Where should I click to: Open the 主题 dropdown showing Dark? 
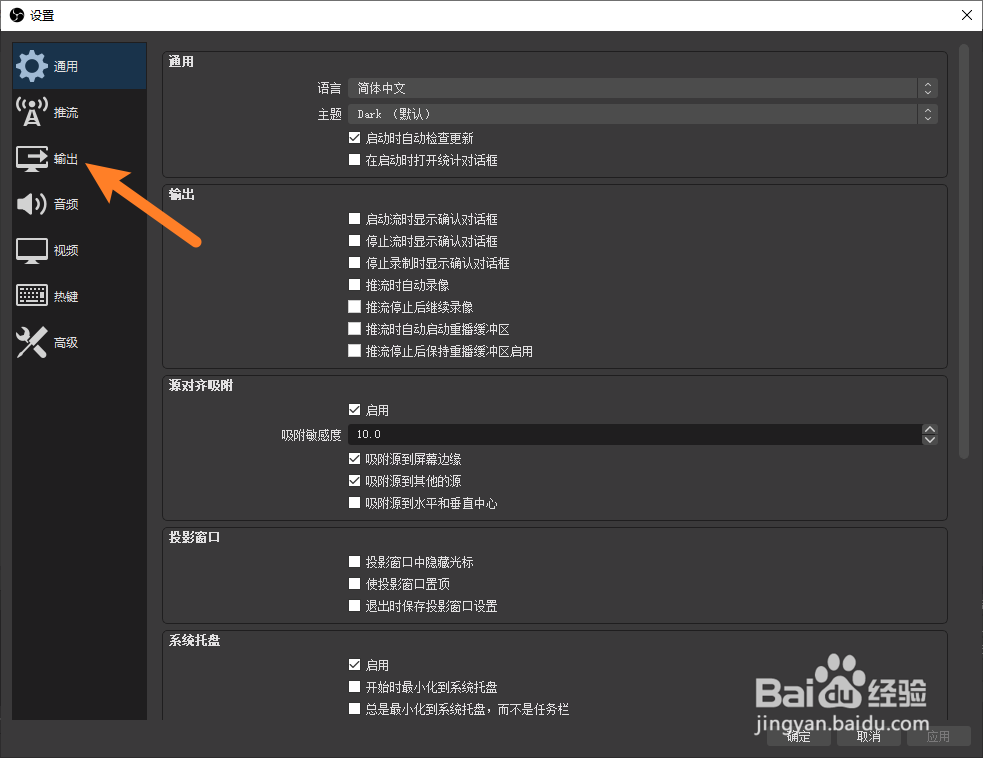[643, 114]
